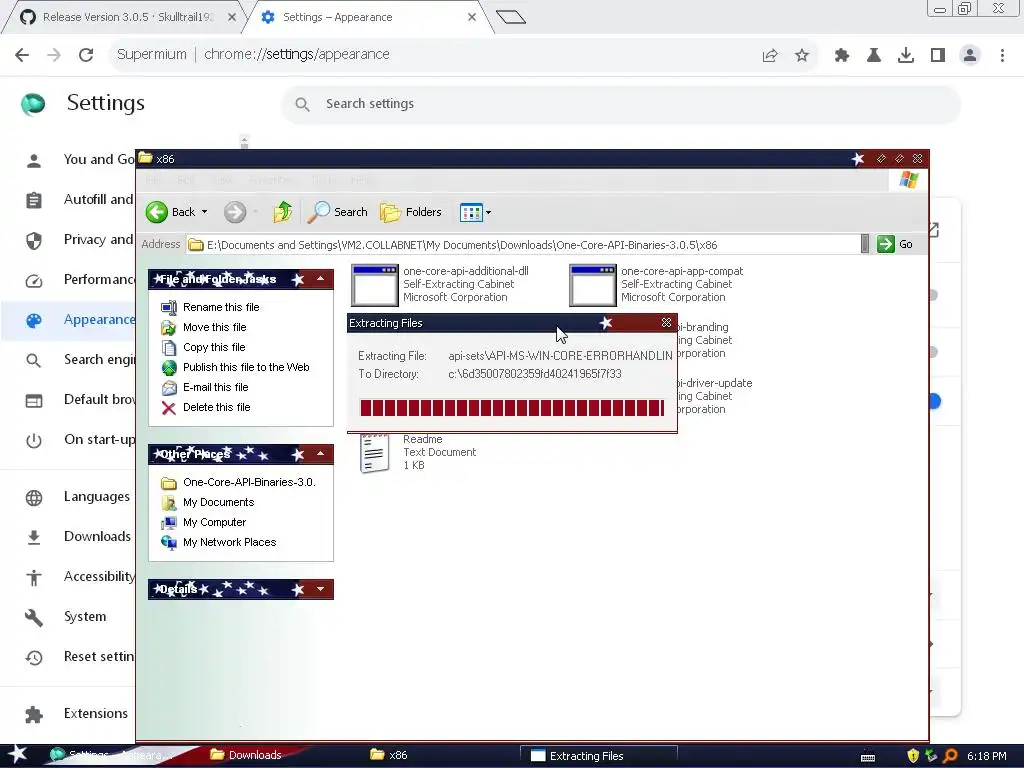Open the profile avatar menu
1024x768 pixels.
click(970, 56)
